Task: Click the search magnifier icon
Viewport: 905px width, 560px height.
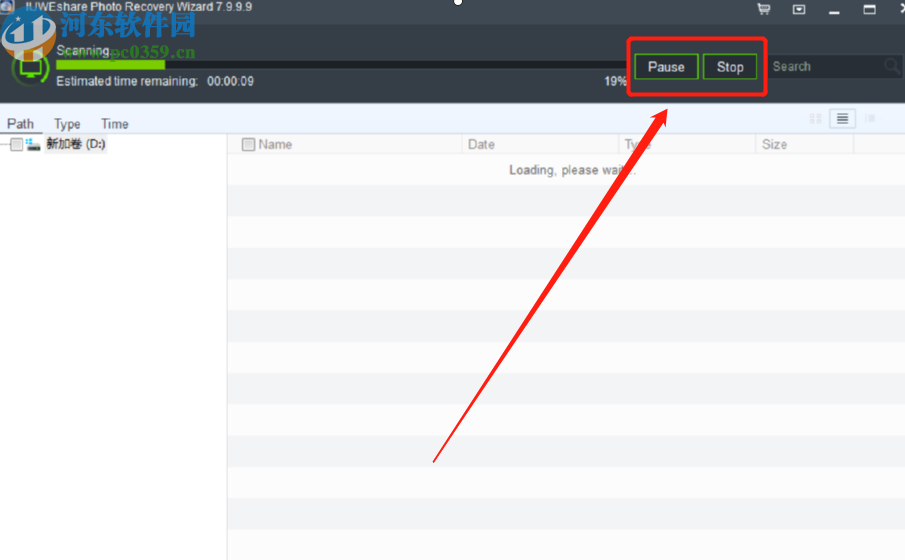Action: pyautogui.click(x=892, y=66)
